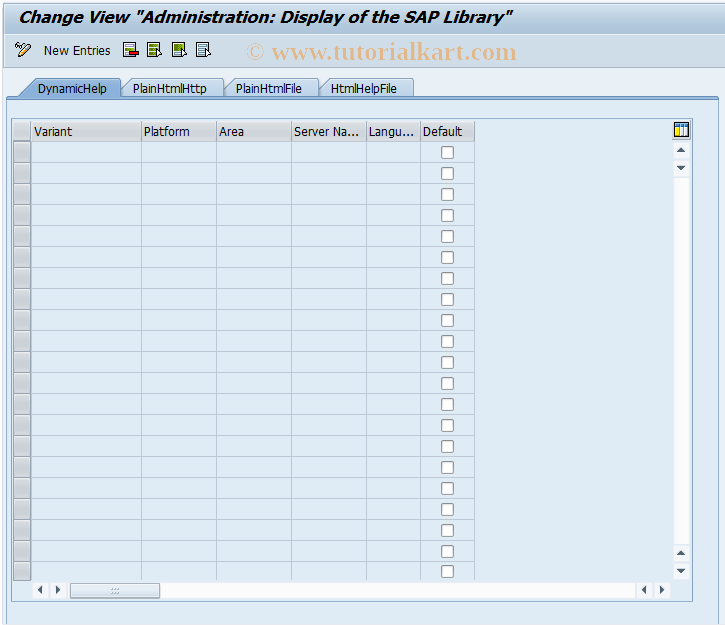Screen dimensions: 725x625
Task: Click the Server Name cell in the first row
Action: [x=329, y=152]
